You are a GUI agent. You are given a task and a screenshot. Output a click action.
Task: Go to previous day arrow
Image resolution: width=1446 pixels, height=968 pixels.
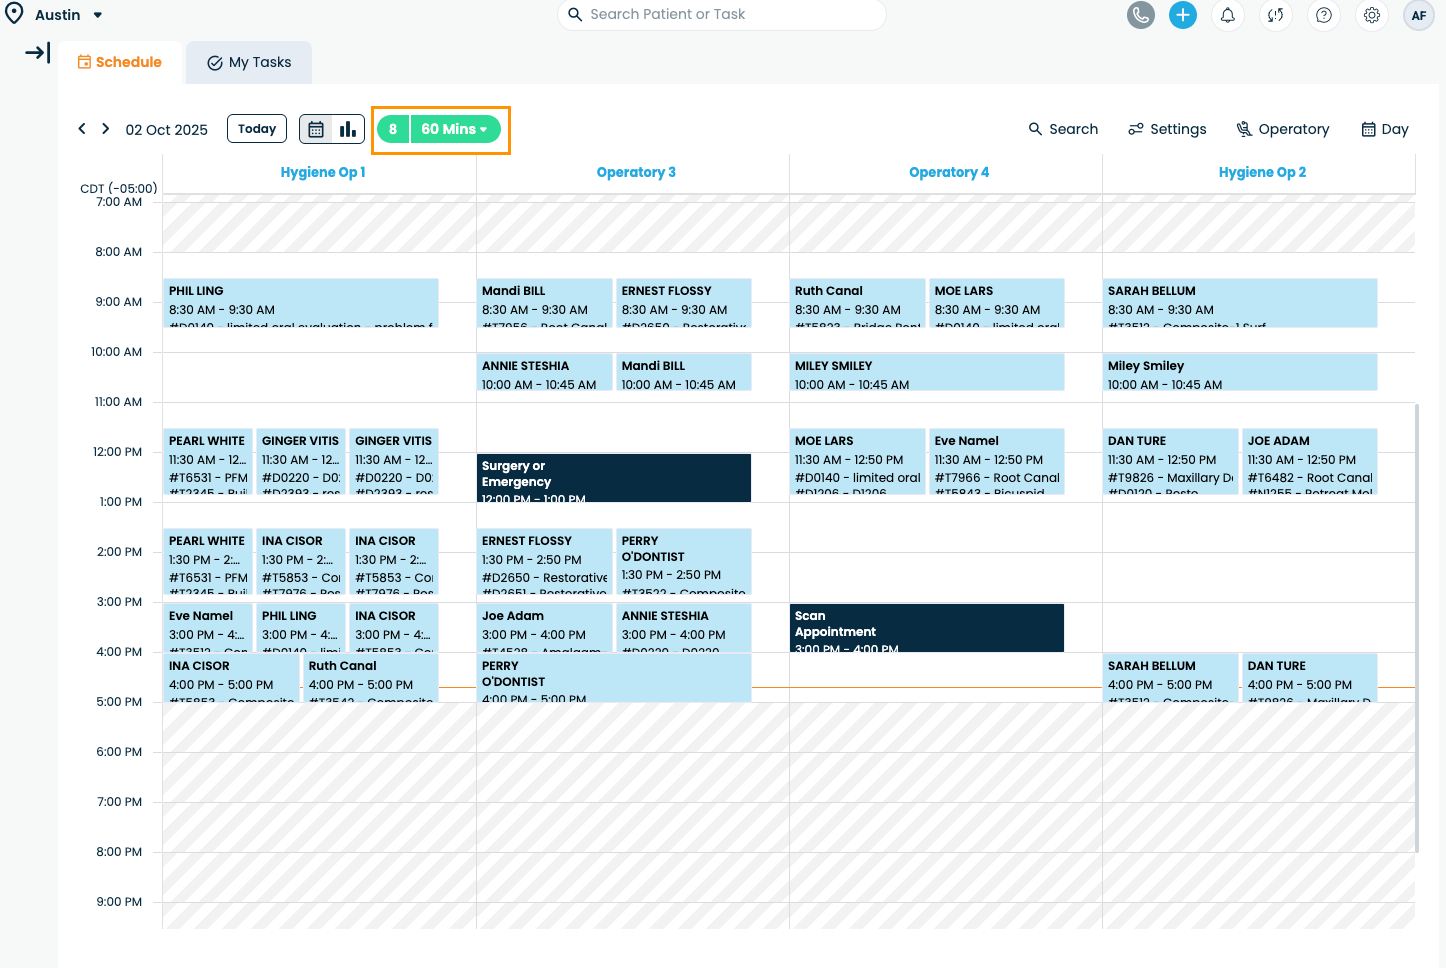(x=82, y=129)
